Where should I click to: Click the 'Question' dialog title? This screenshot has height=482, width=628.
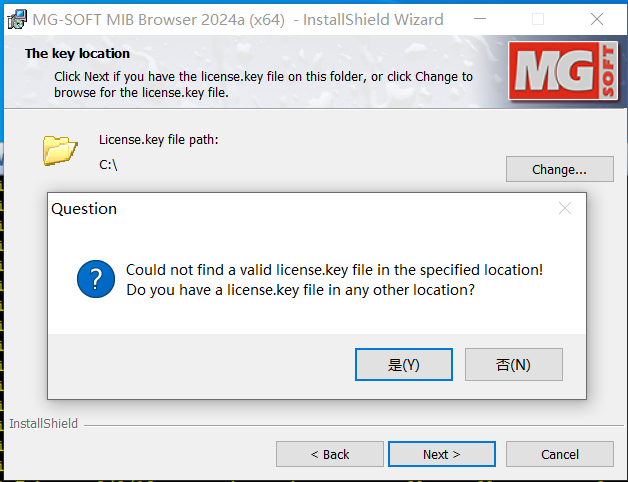pyautogui.click(x=84, y=209)
